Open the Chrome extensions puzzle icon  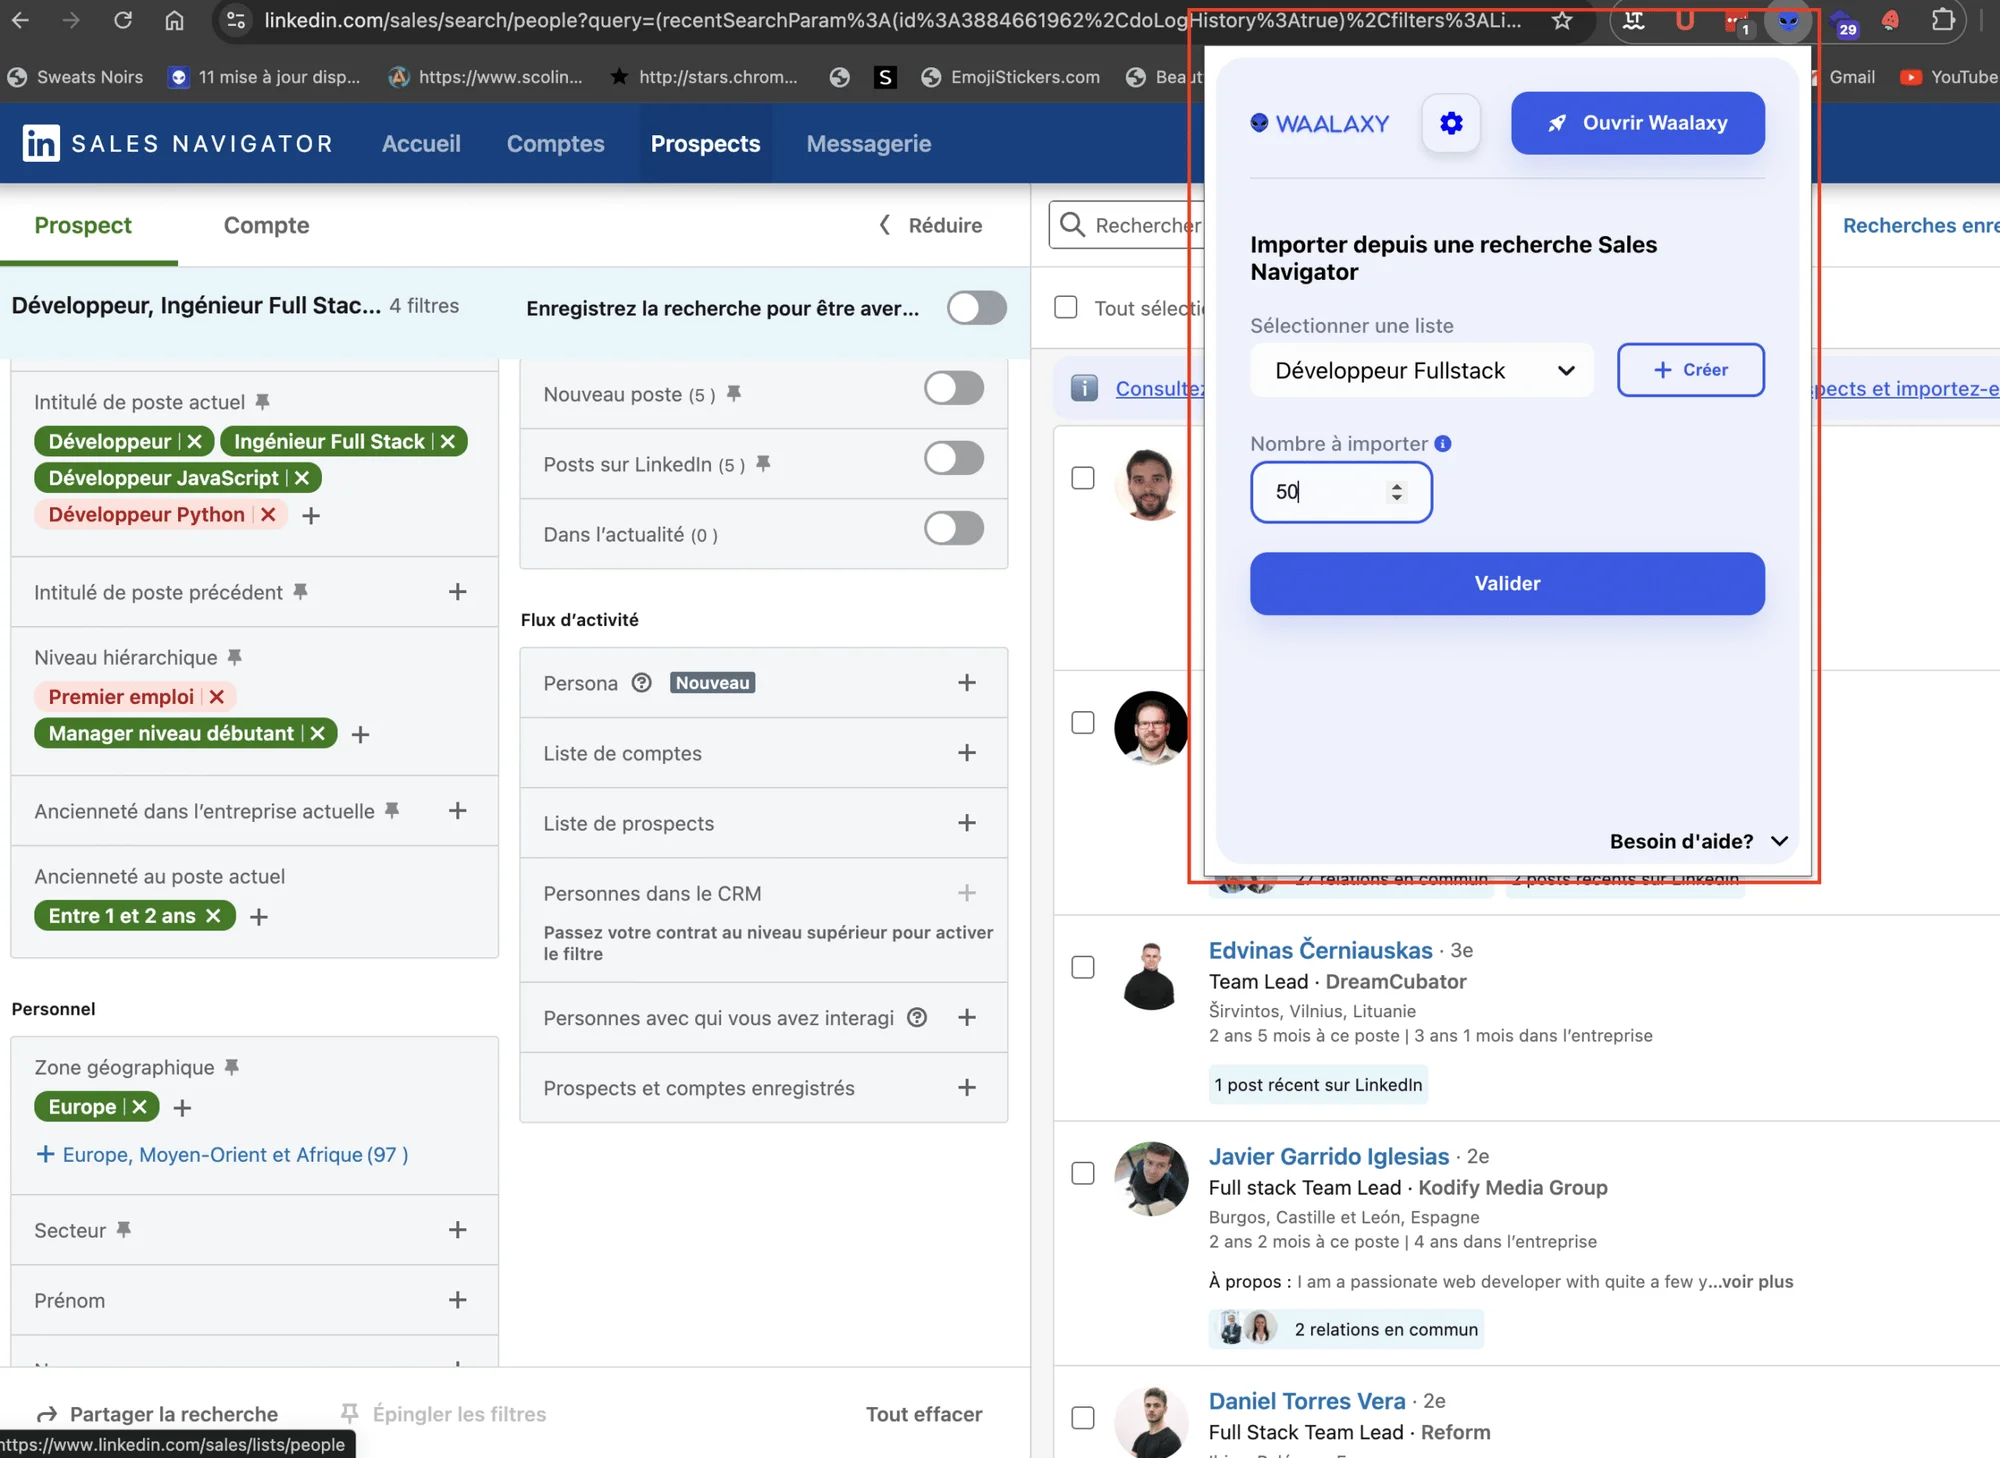click(x=1942, y=20)
